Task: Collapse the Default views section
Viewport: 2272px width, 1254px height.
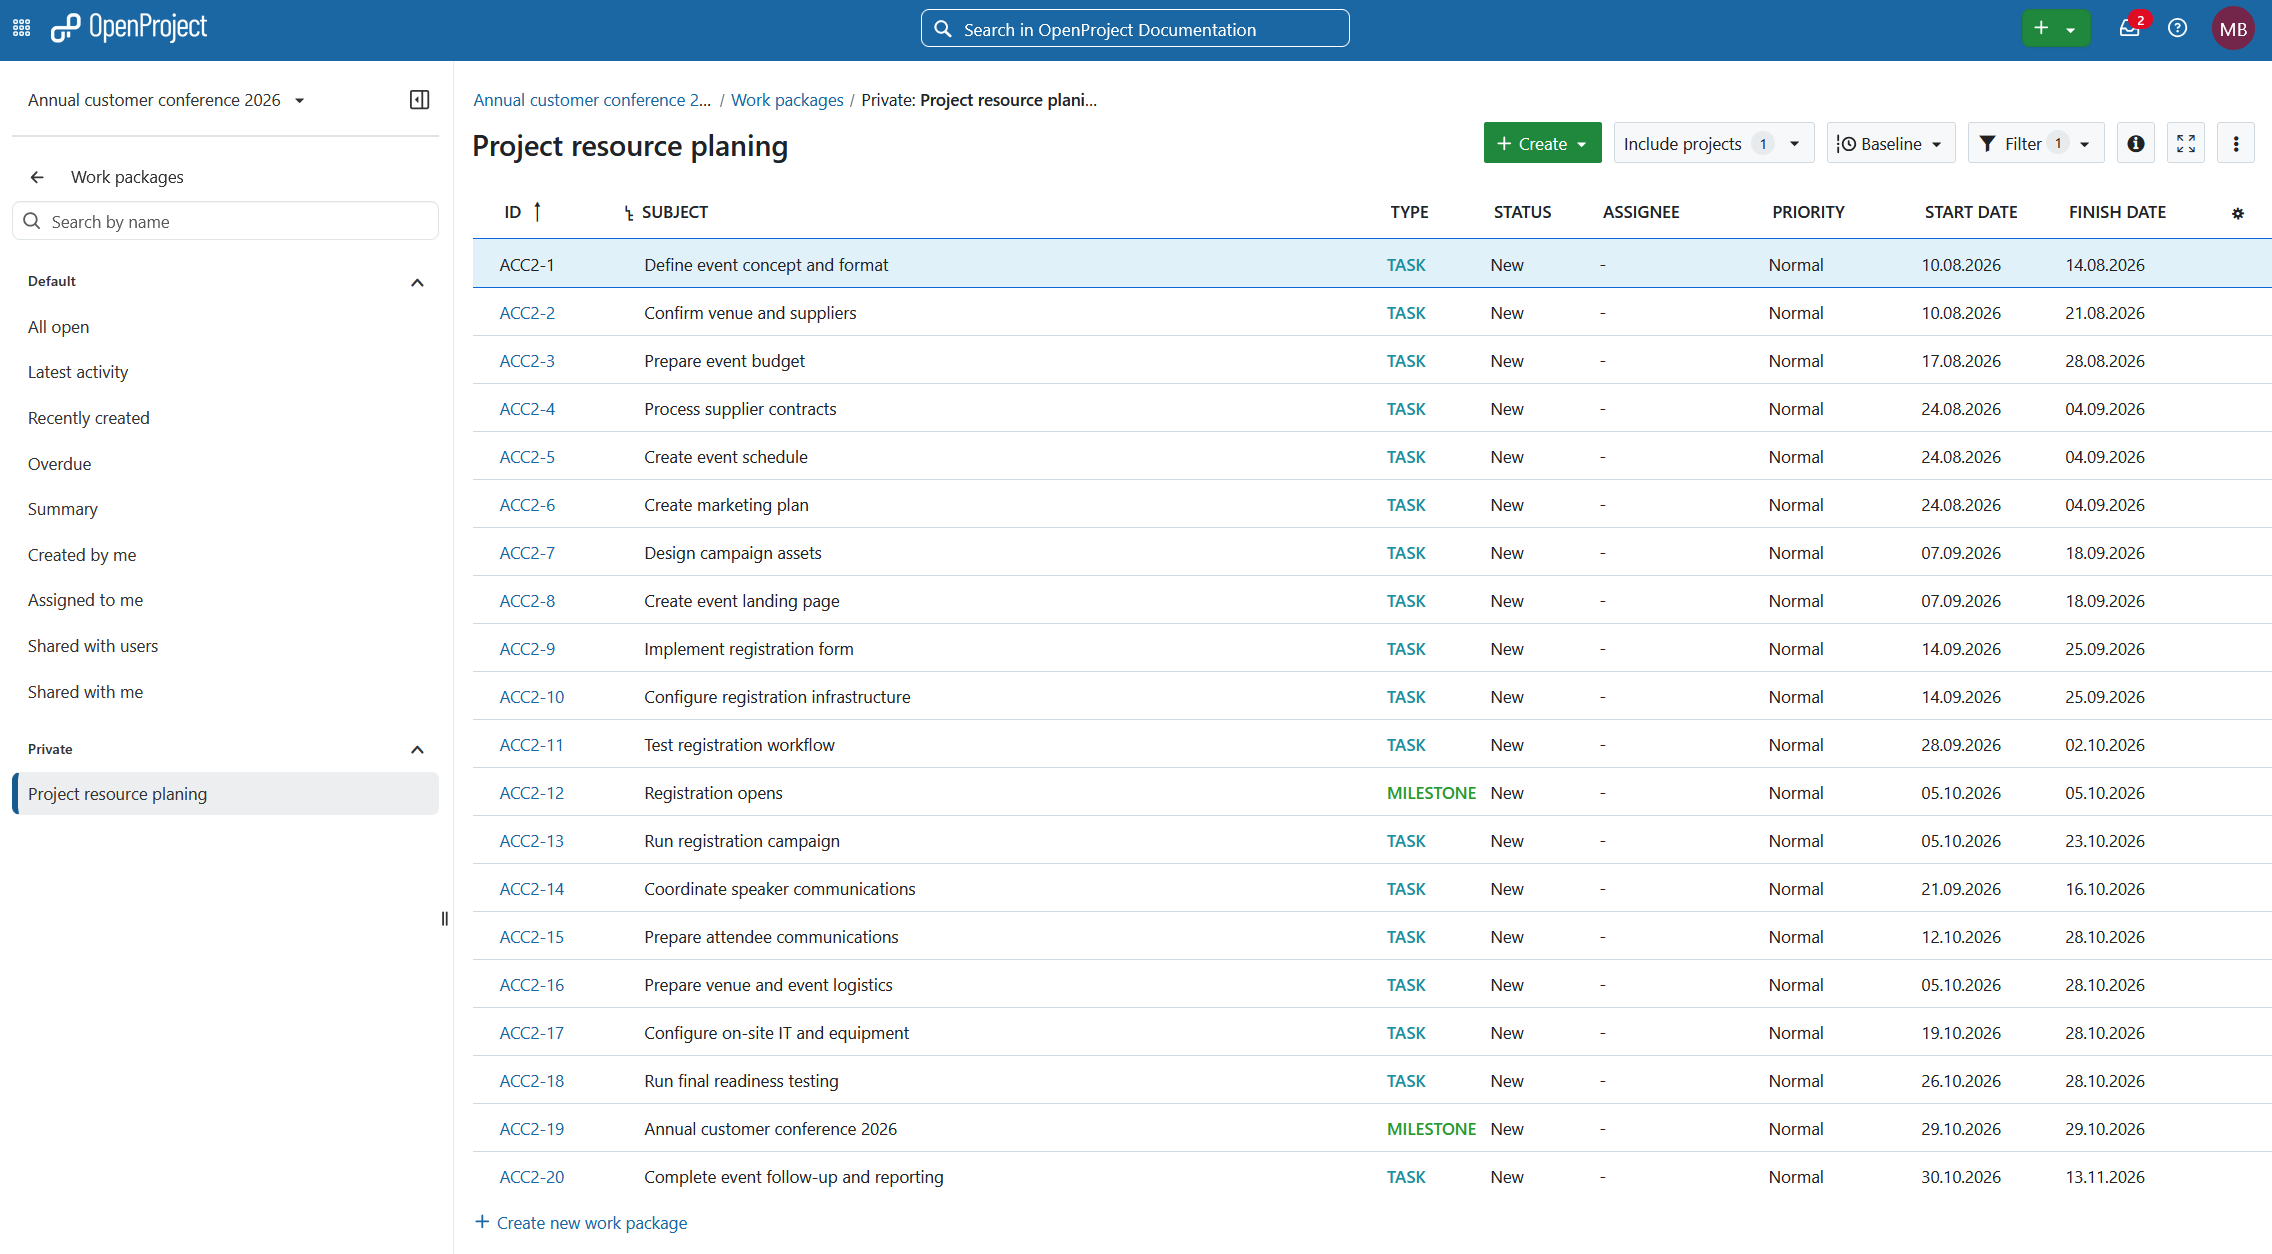Action: pyautogui.click(x=417, y=282)
